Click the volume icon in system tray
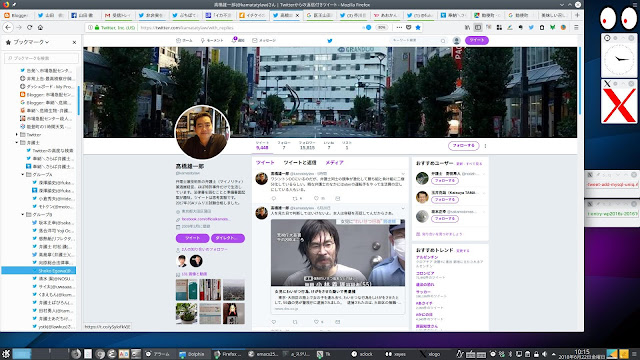 tap(544, 354)
